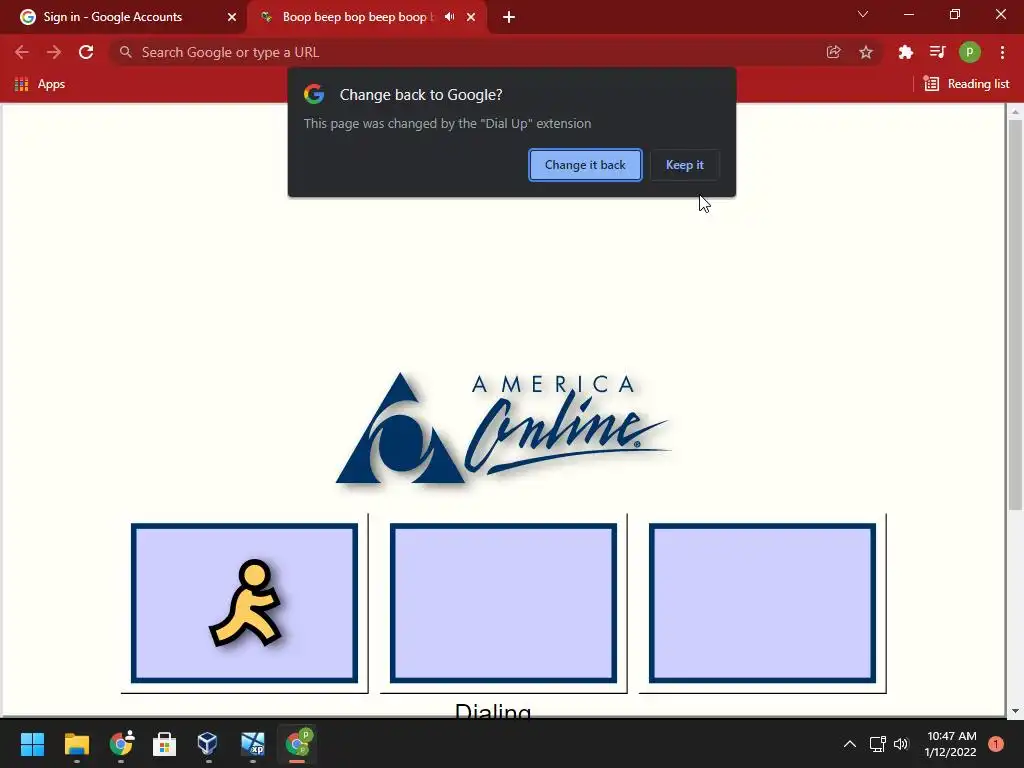Open volume speaker tray icon

pyautogui.click(x=901, y=744)
